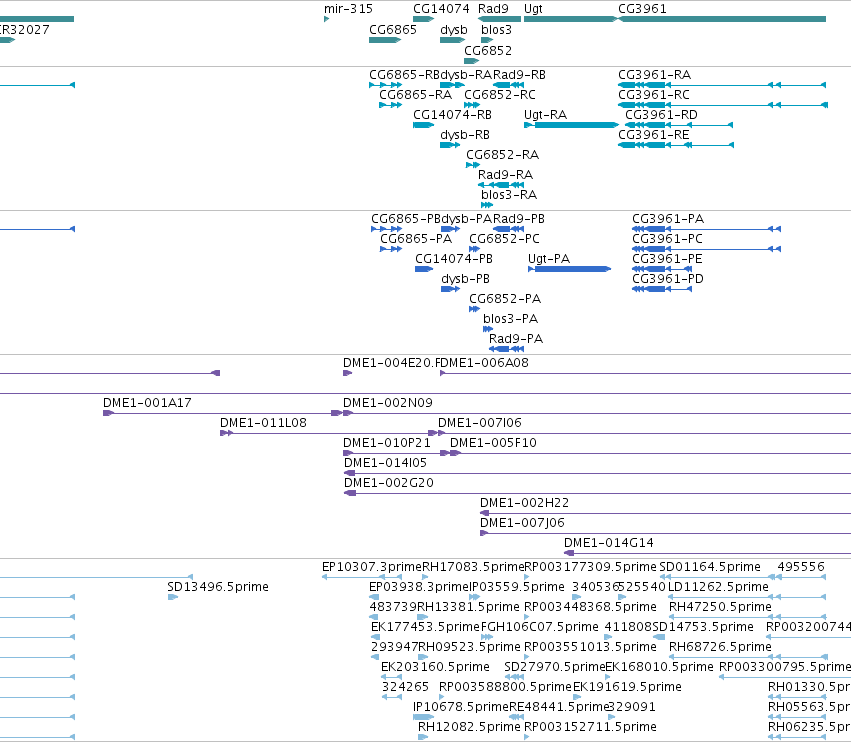Select EST RH47250.5prime
Screen dimensions: 851x742
point(720,607)
